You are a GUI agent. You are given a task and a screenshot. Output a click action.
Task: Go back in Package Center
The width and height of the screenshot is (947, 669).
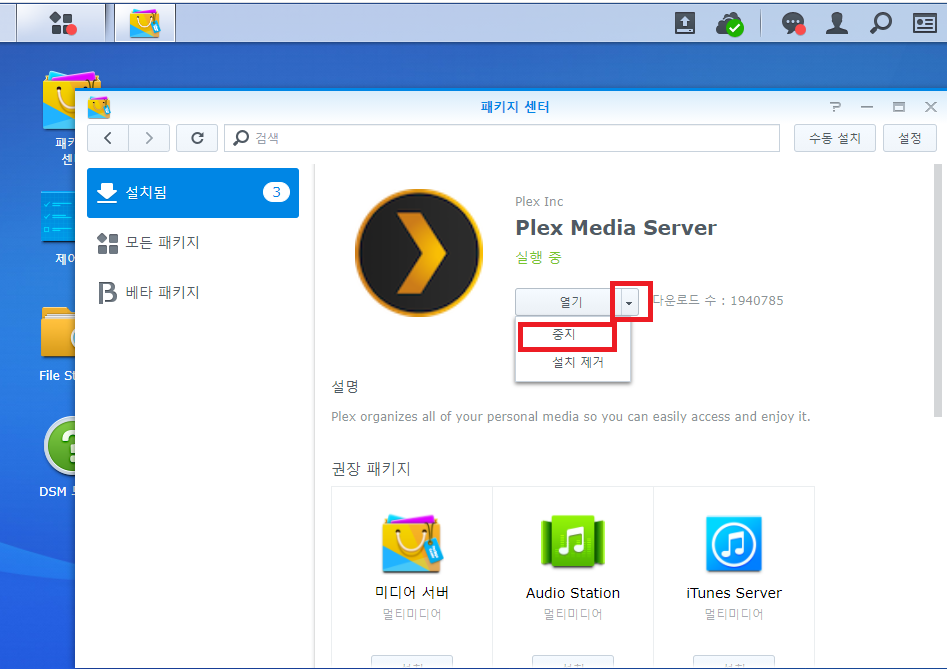108,138
